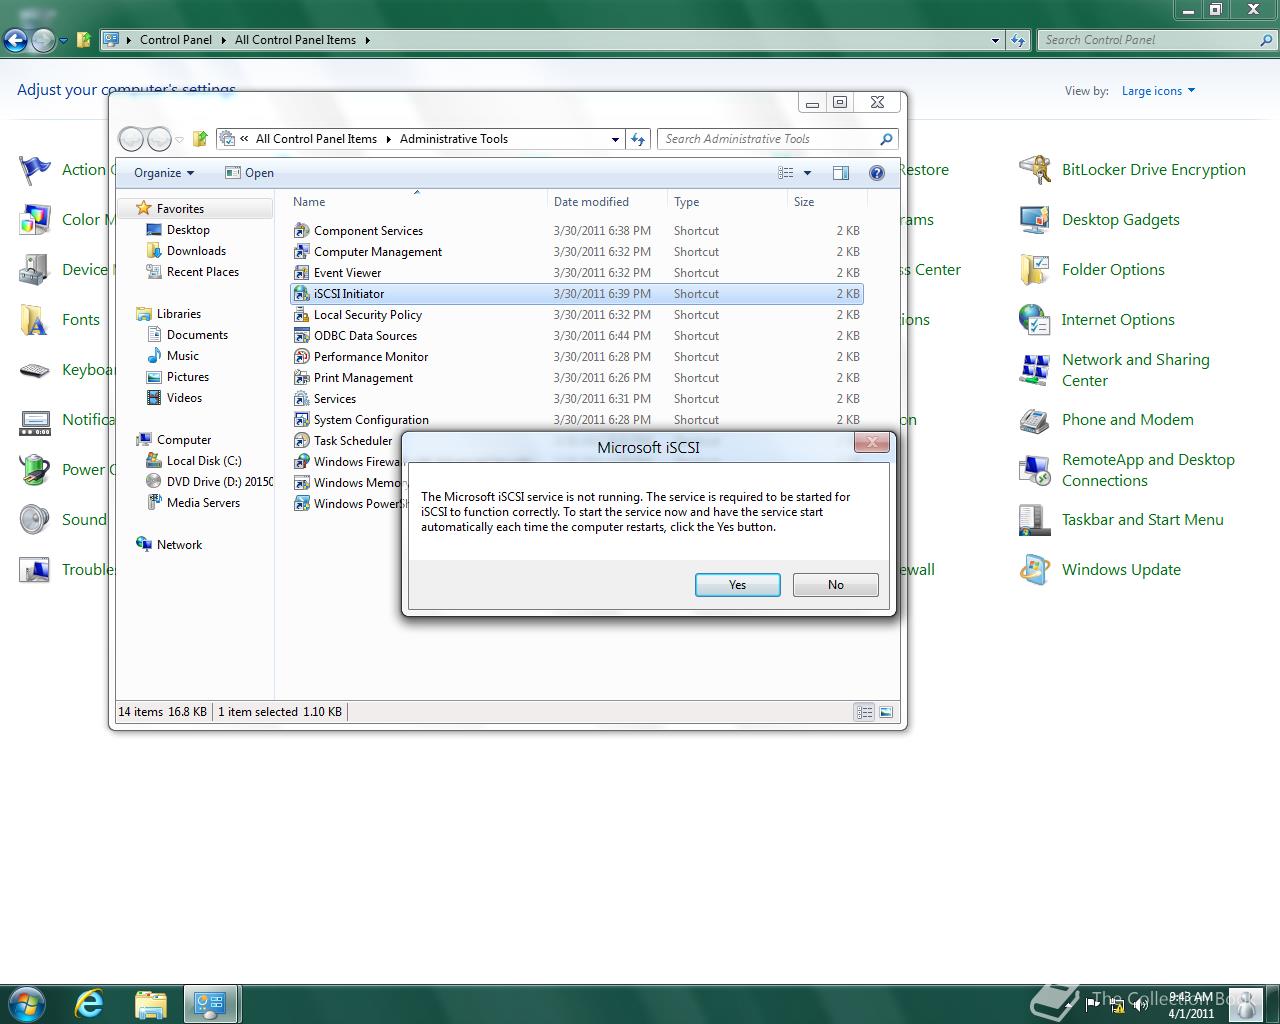Screen dimensions: 1280x1024
Task: Open the View by Large icons dropdown
Action: [1158, 91]
